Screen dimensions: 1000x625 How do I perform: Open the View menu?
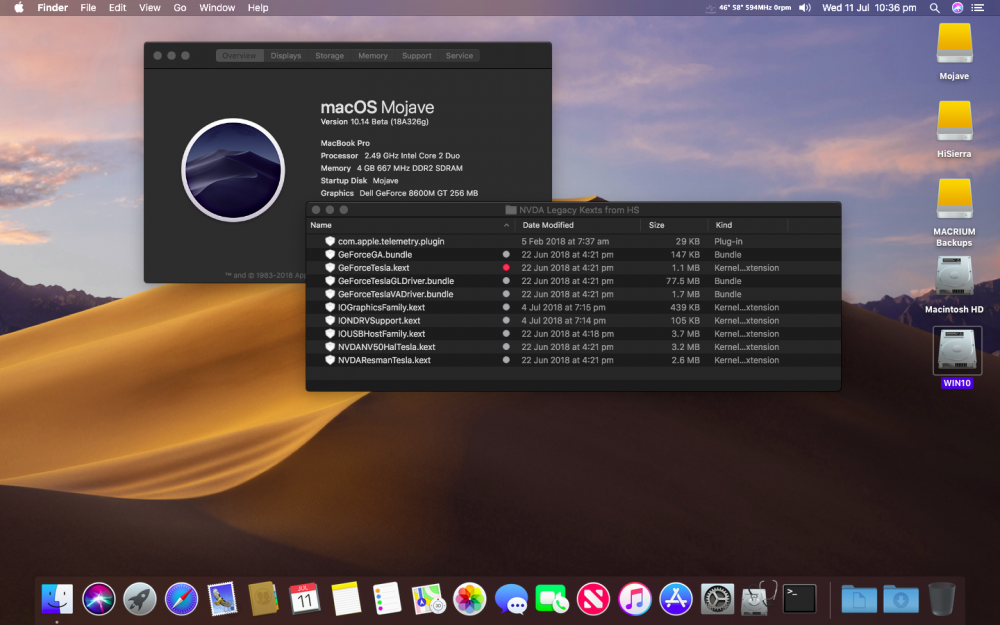pos(150,8)
